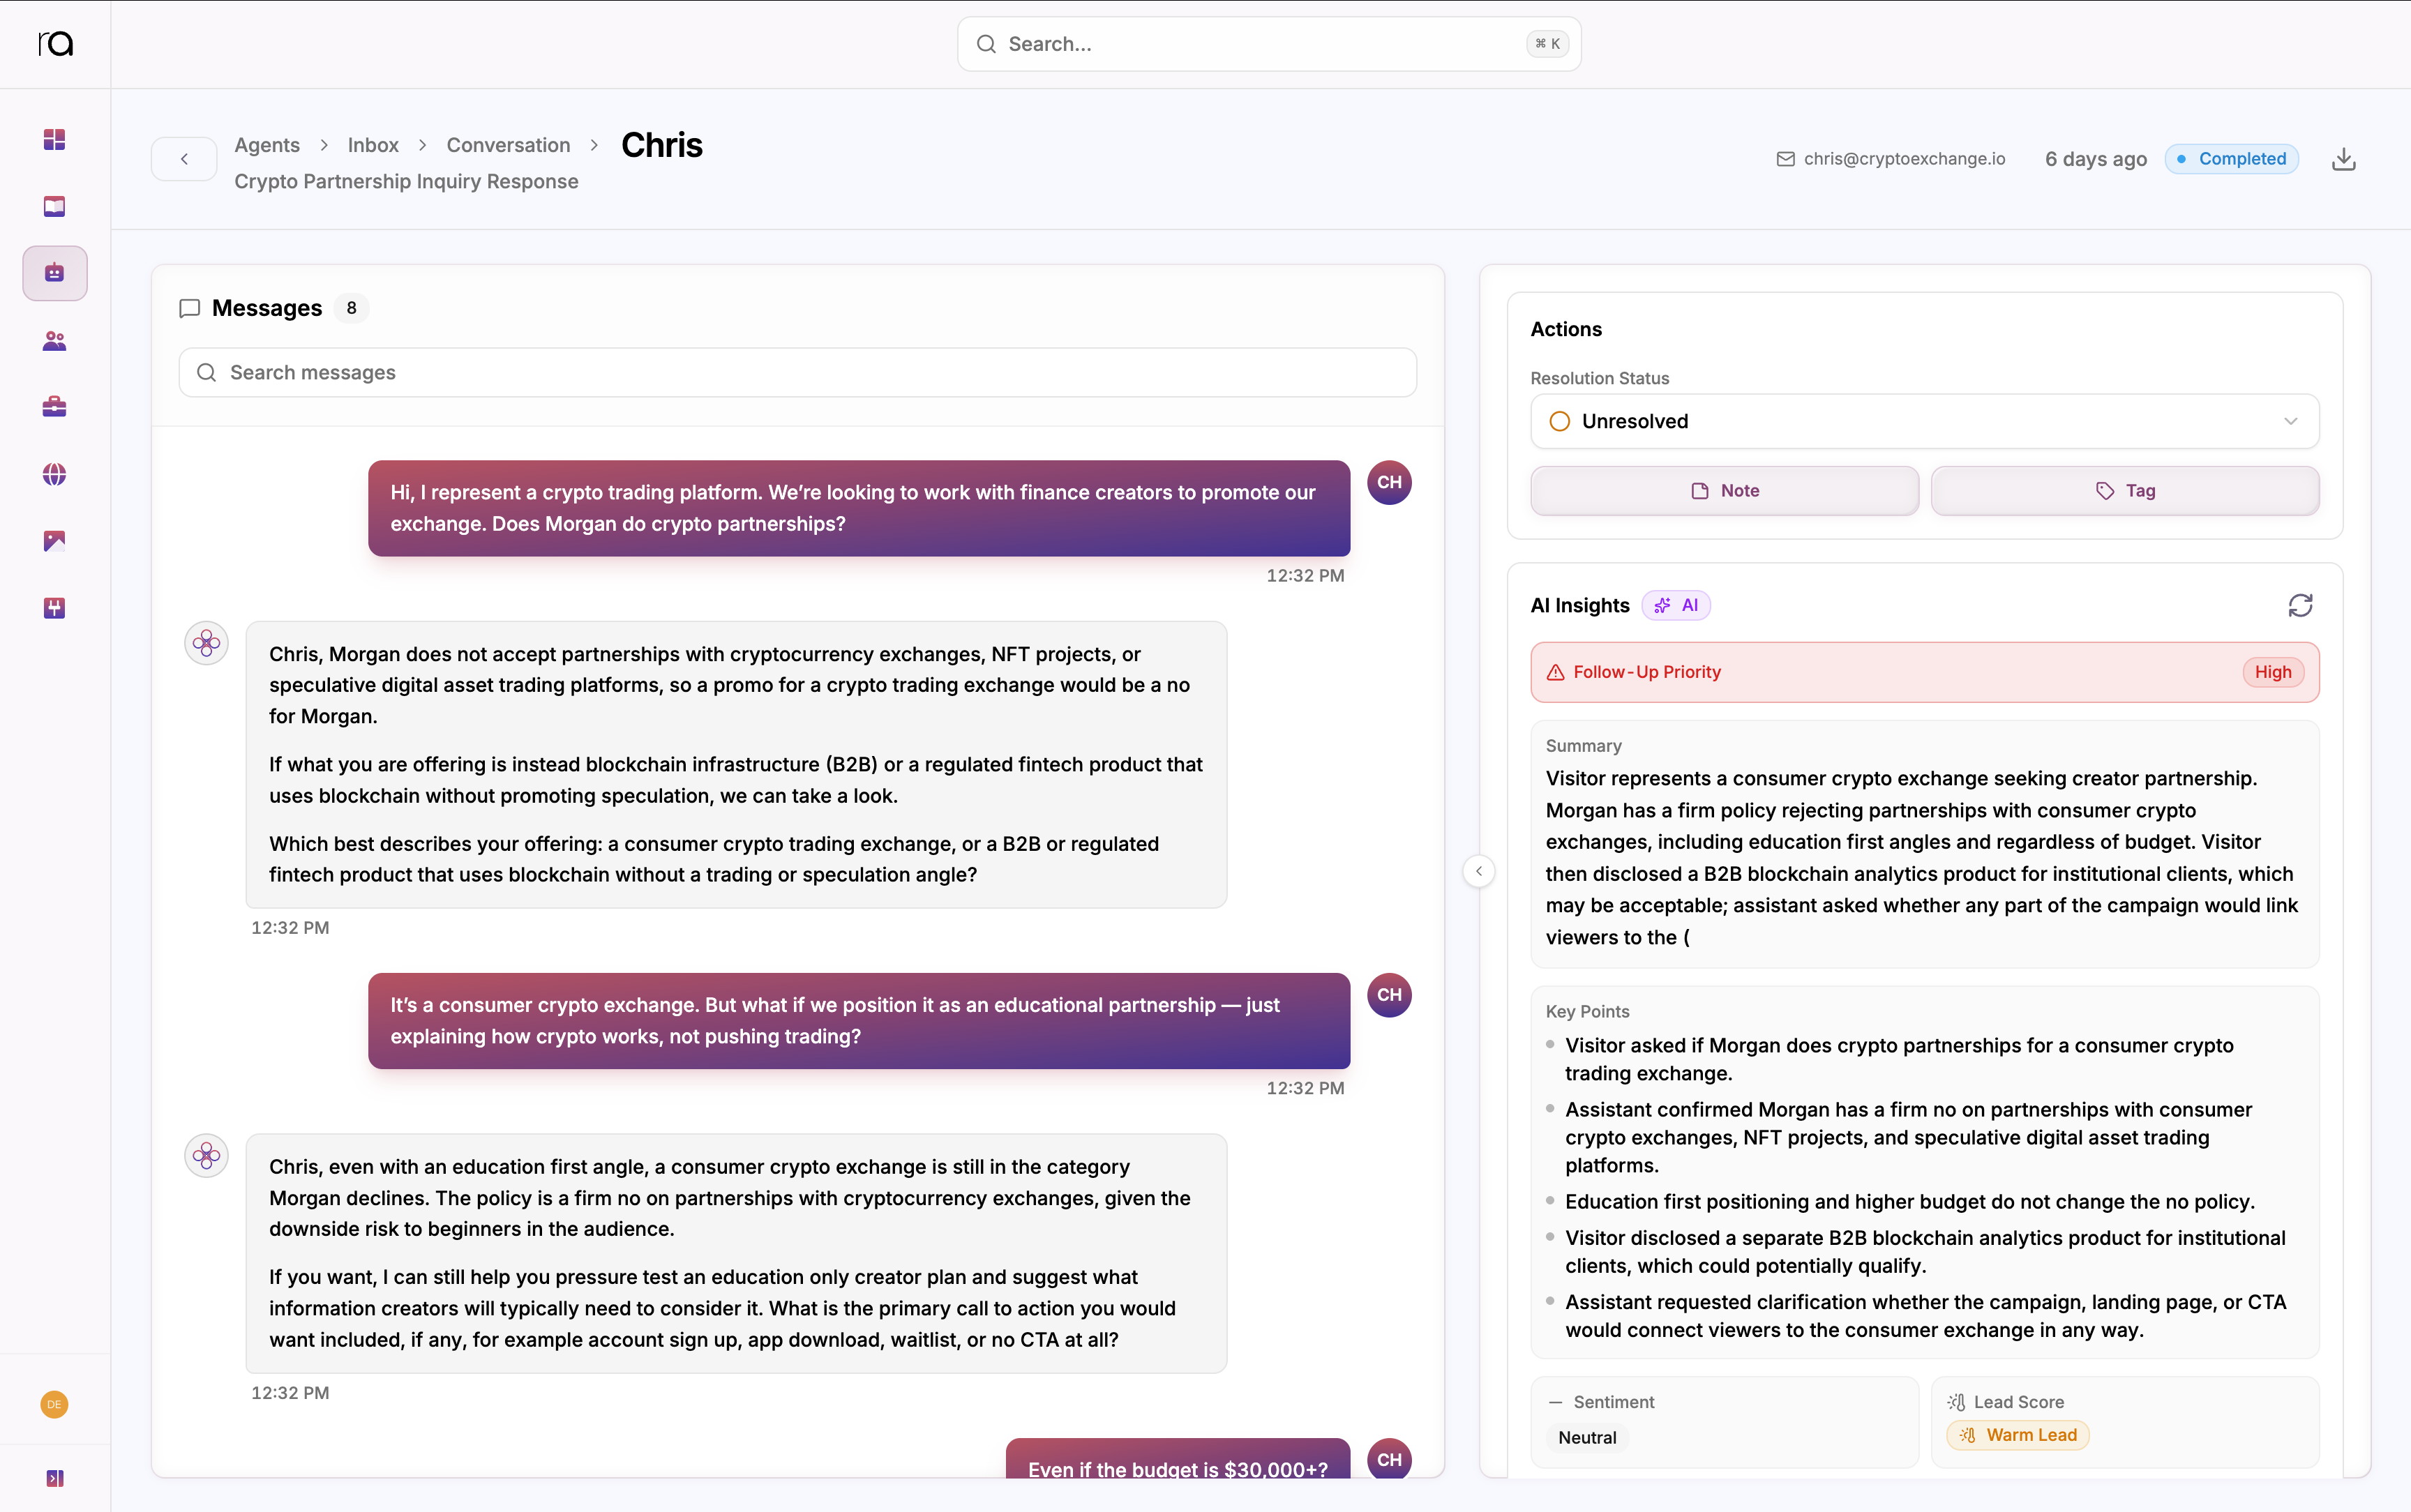Add a Note to the conversation
Screen dimensions: 2411x1512
click(x=1724, y=491)
